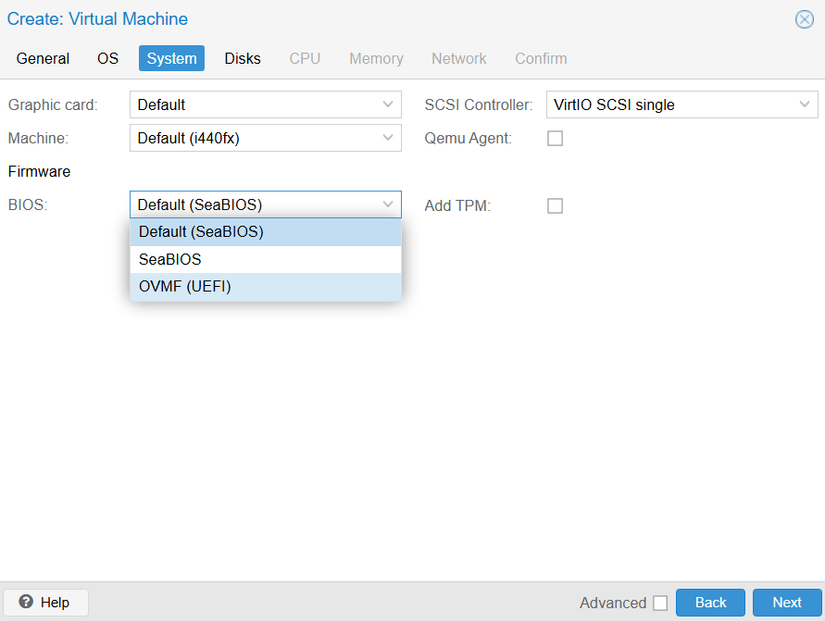Viewport: 825px width, 621px height.
Task: Close the Create Virtual Machine dialog
Action: [804, 19]
